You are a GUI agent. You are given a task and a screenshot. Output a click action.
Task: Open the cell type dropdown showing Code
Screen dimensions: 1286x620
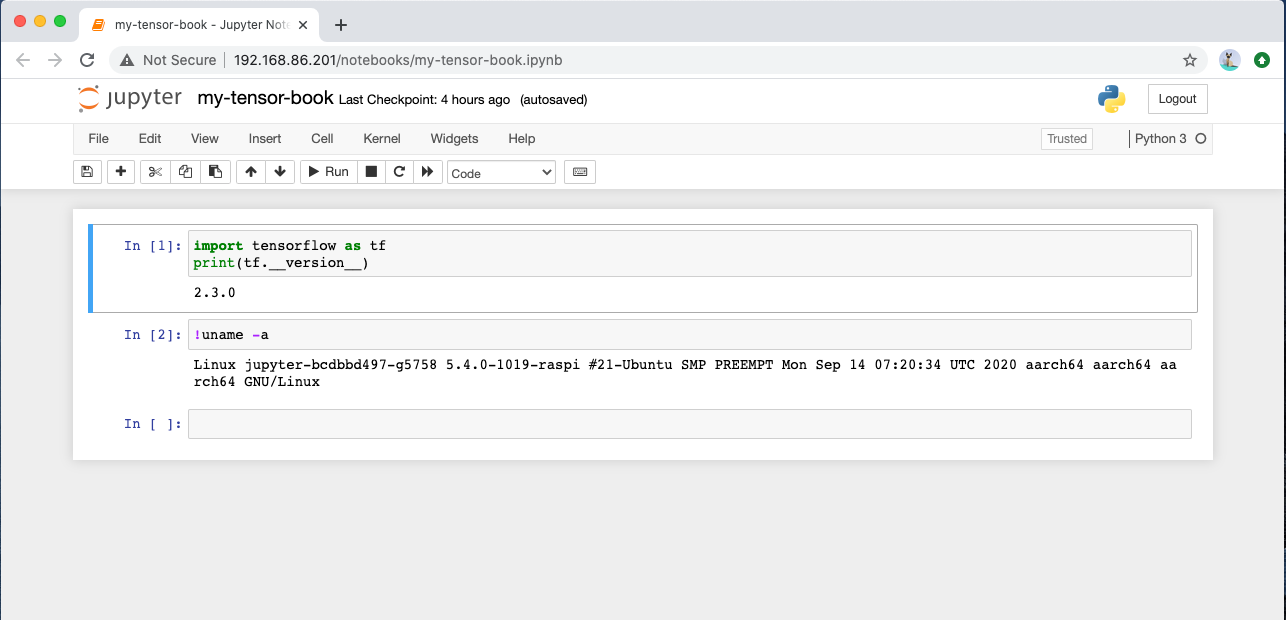point(501,171)
